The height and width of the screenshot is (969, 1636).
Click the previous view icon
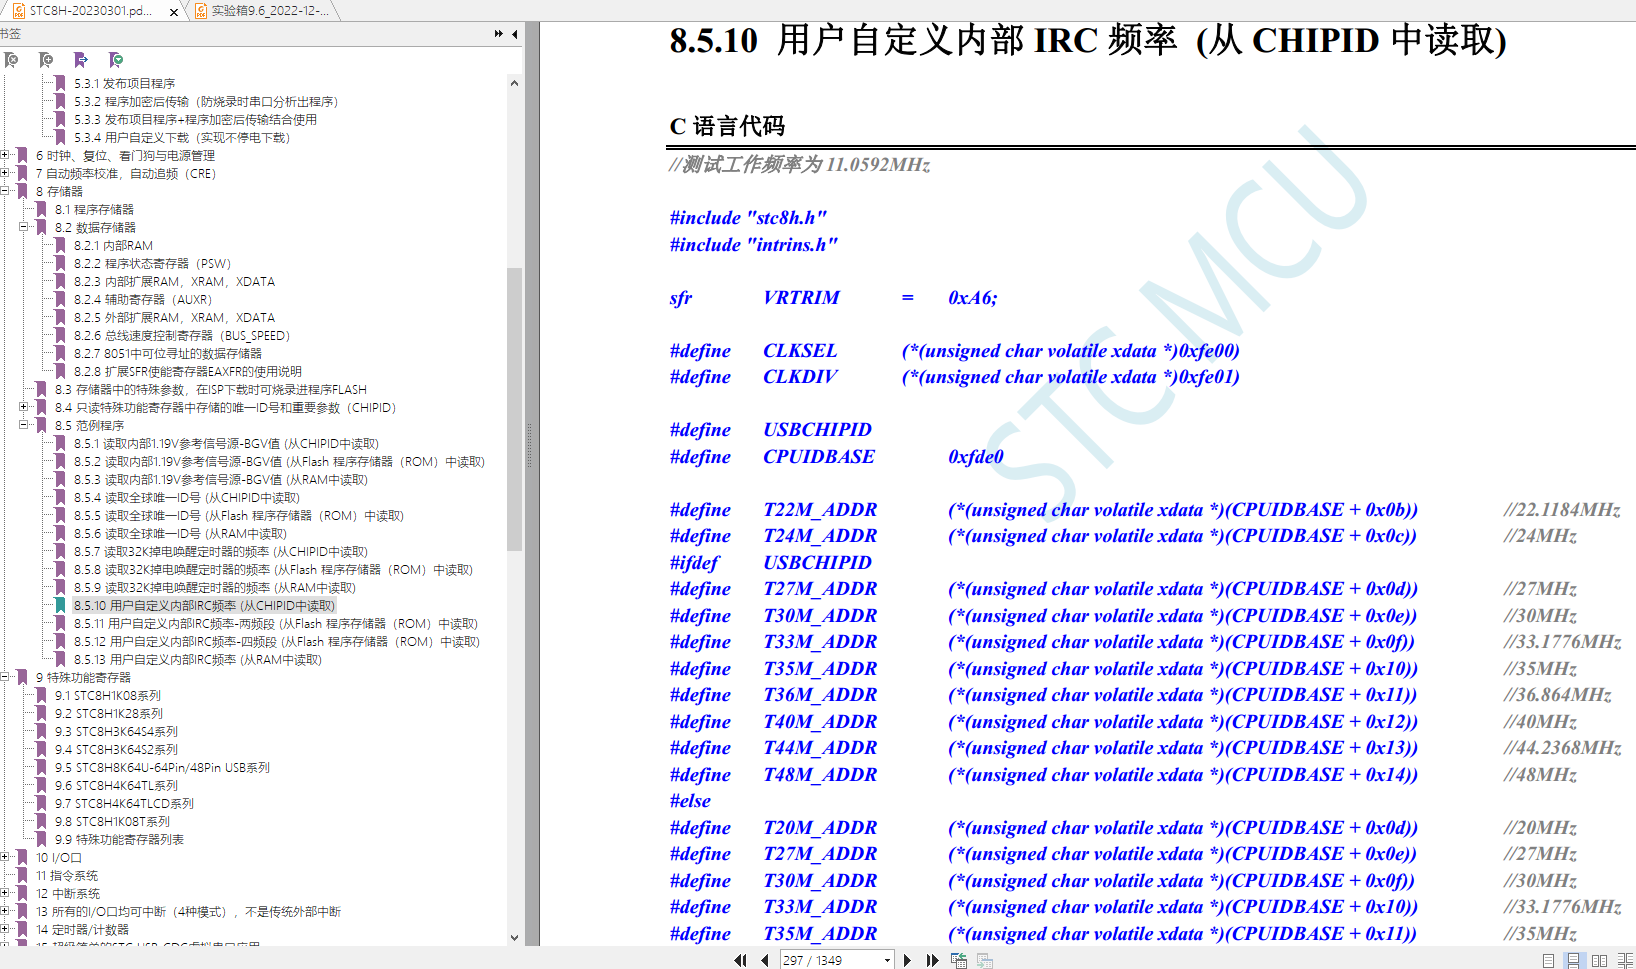[x=959, y=960]
